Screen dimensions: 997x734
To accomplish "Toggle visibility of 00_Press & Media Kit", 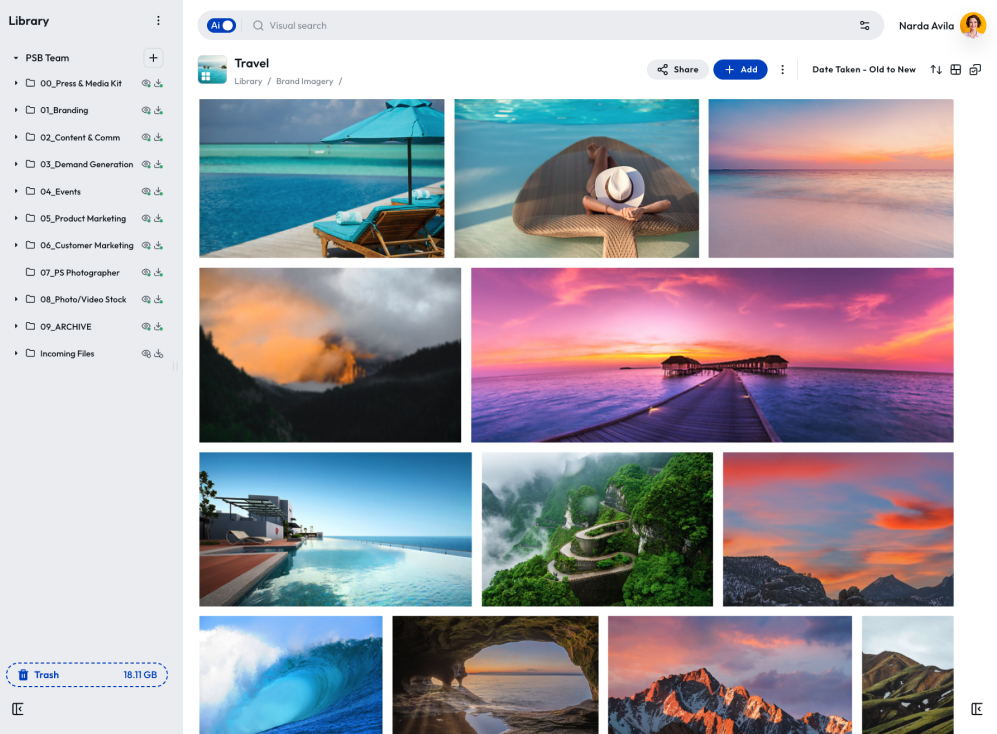I will [146, 83].
